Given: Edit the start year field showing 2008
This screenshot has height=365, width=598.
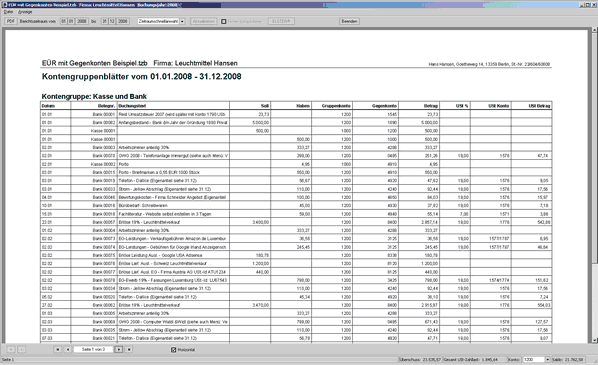Looking at the screenshot, I should pyautogui.click(x=82, y=21).
